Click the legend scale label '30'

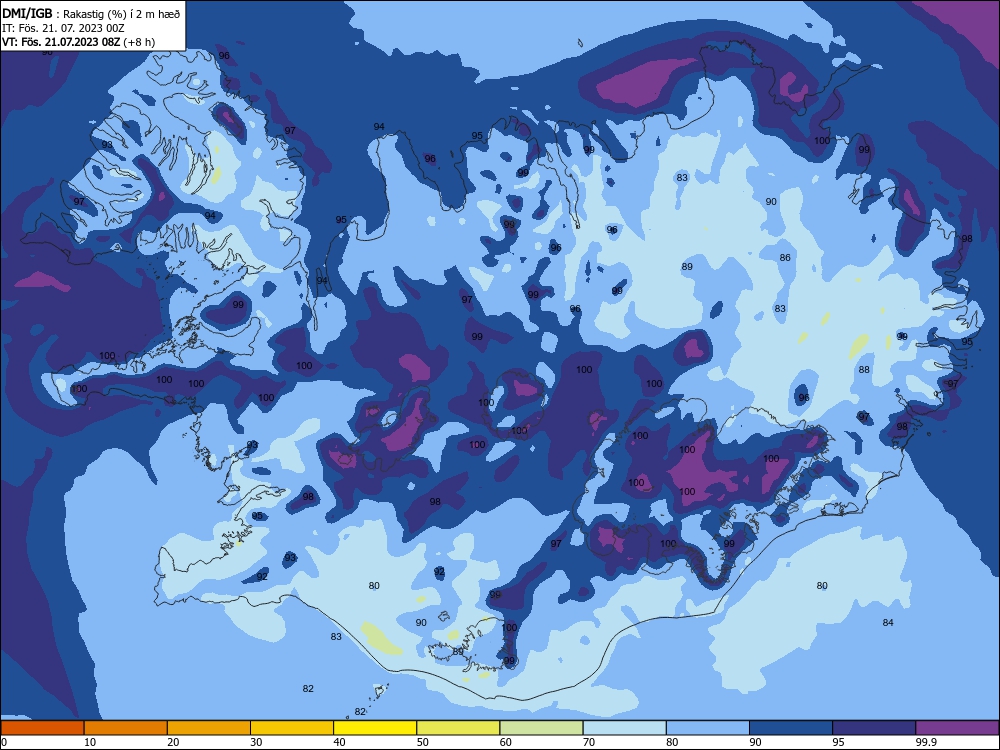point(256,742)
